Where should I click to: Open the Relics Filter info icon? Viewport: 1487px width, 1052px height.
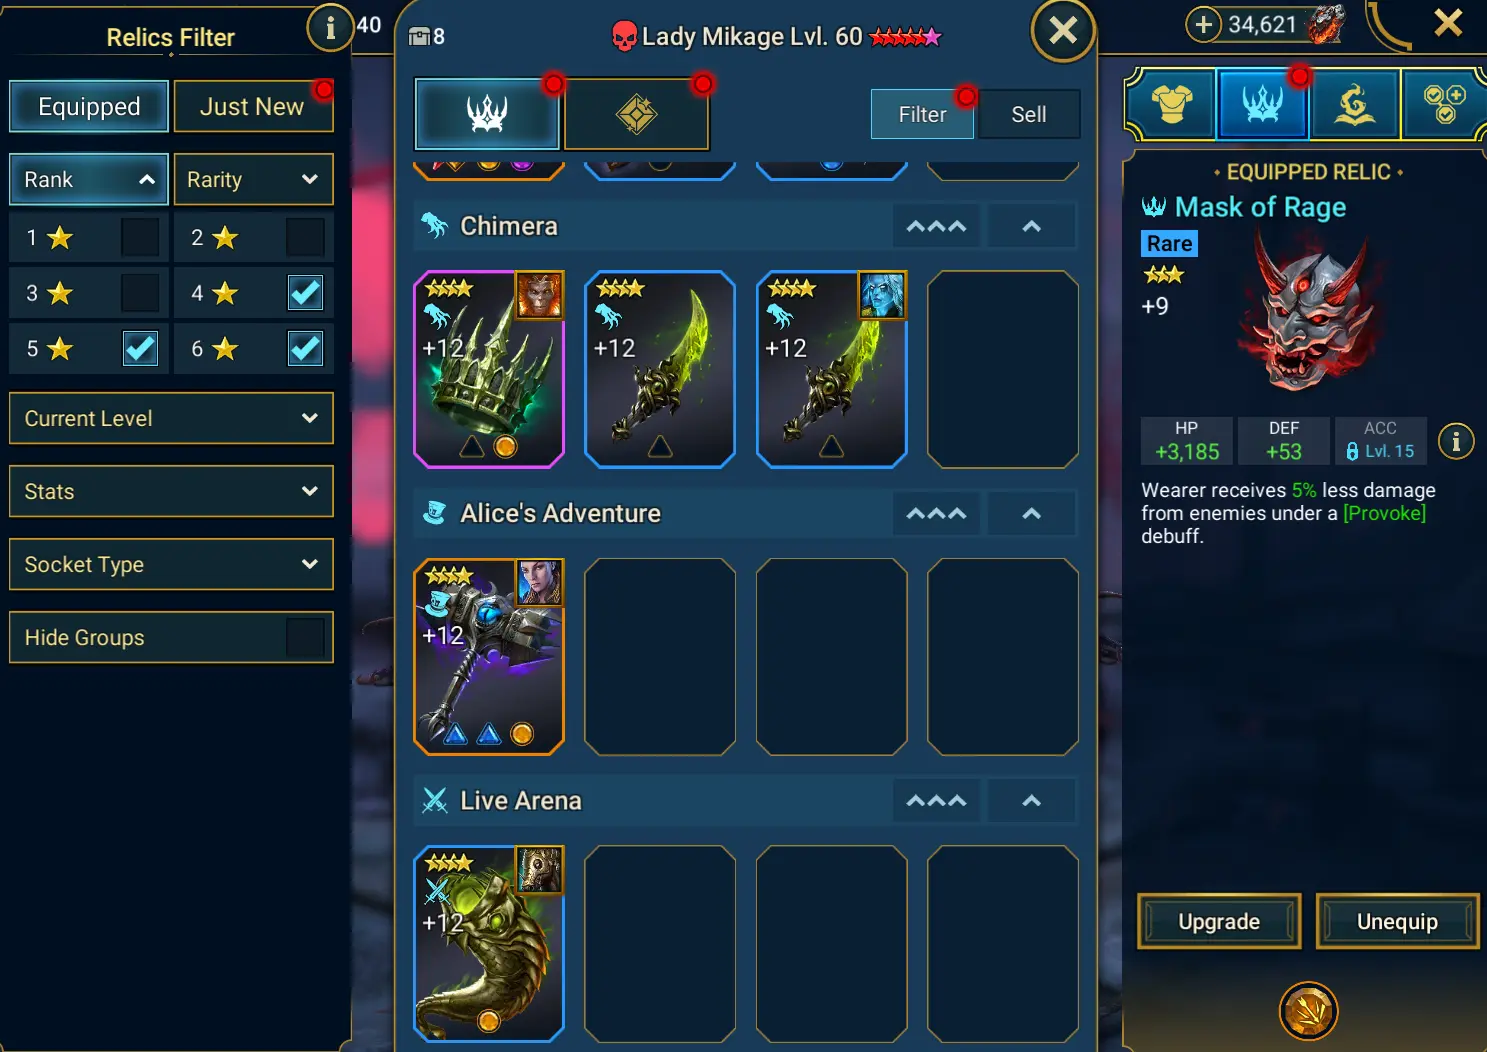330,28
